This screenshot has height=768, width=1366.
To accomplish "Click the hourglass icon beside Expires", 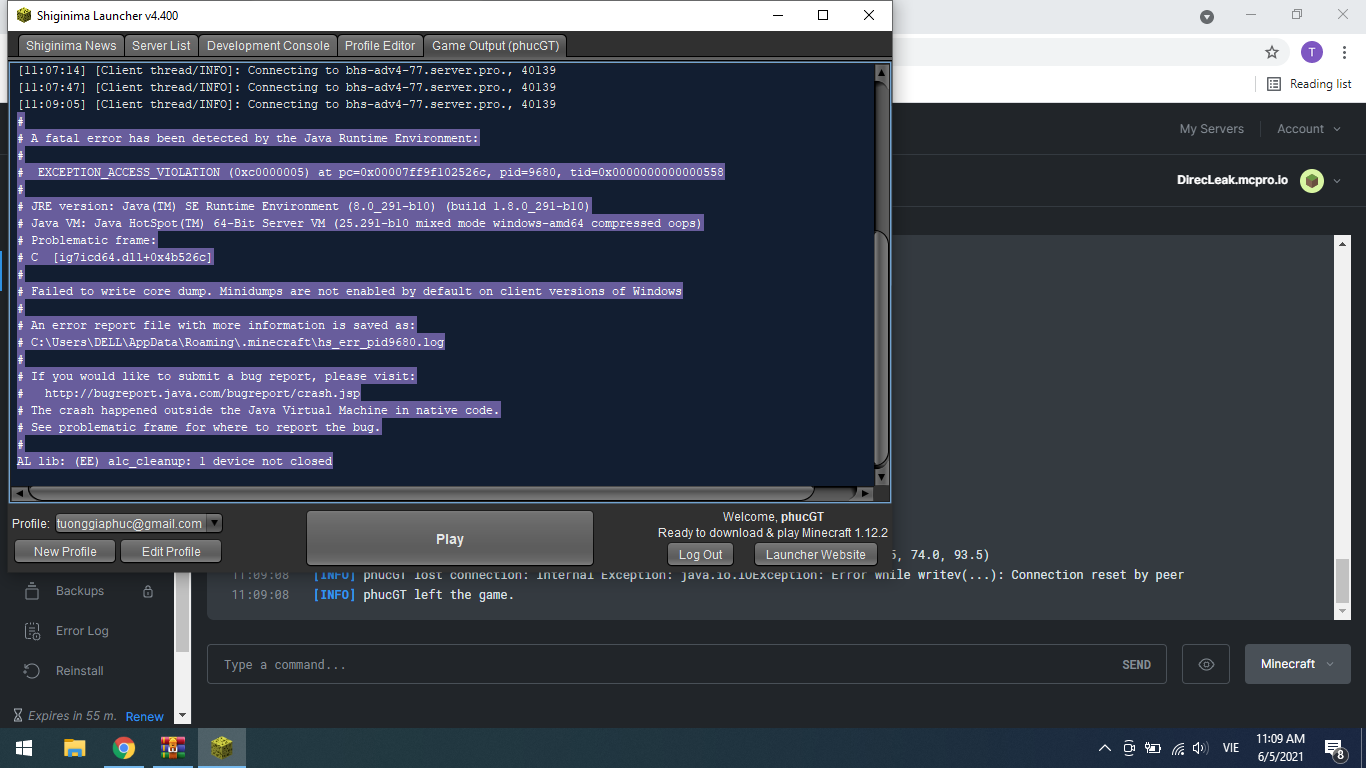I will (18, 716).
